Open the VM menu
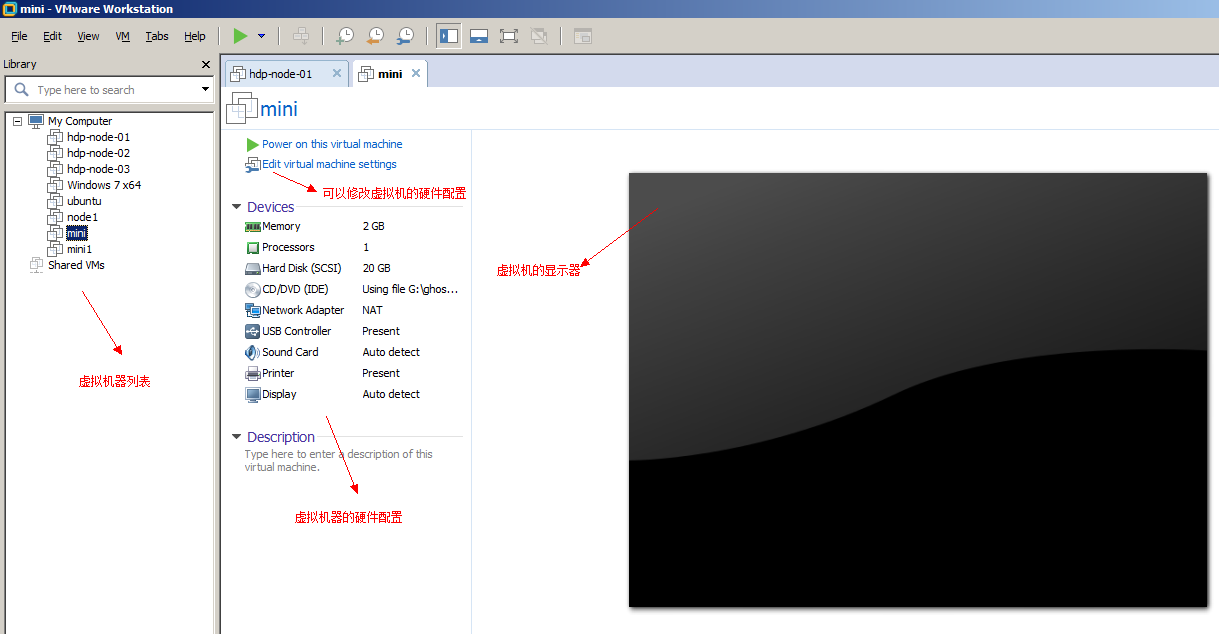The image size is (1219, 634). pyautogui.click(x=123, y=36)
